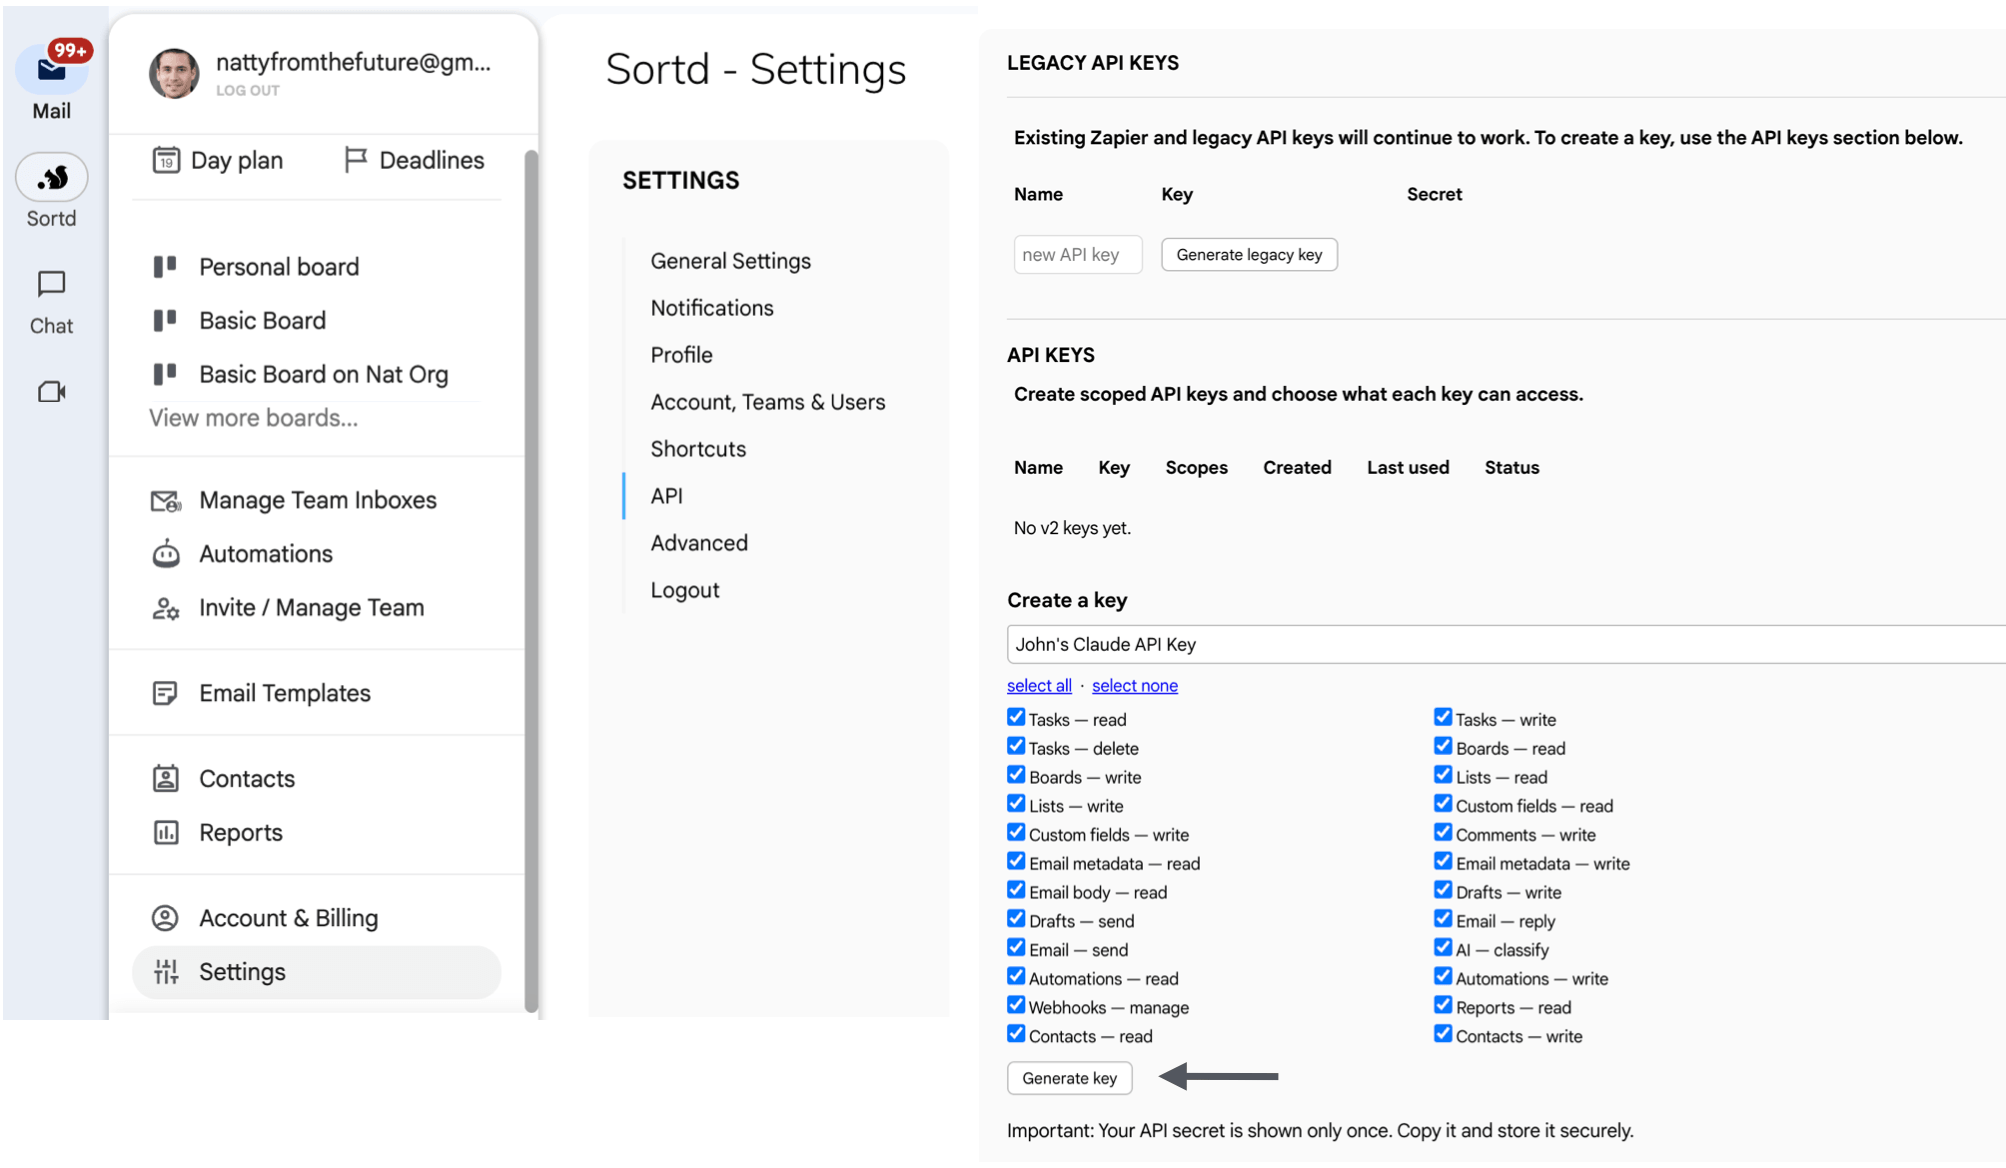Toggle the AI — classify checkbox
Screen dimensions: 2006x1168
pyautogui.click(x=1442, y=947)
